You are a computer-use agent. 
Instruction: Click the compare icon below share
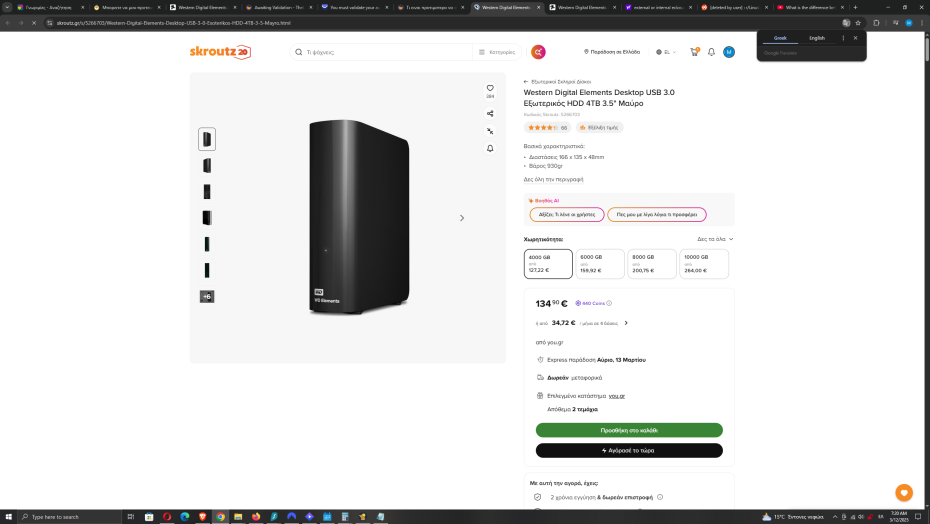click(x=490, y=131)
